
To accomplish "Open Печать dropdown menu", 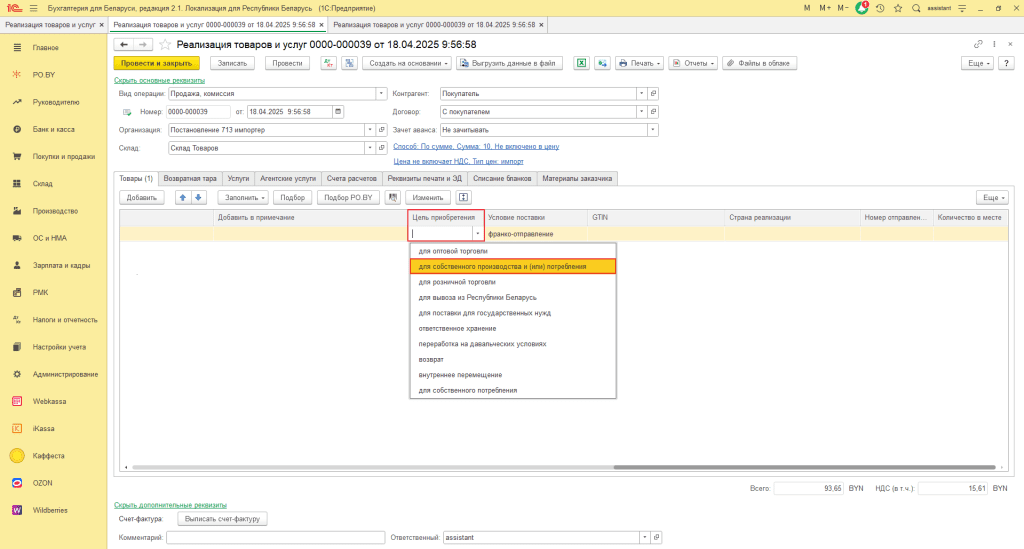I will pyautogui.click(x=639, y=63).
